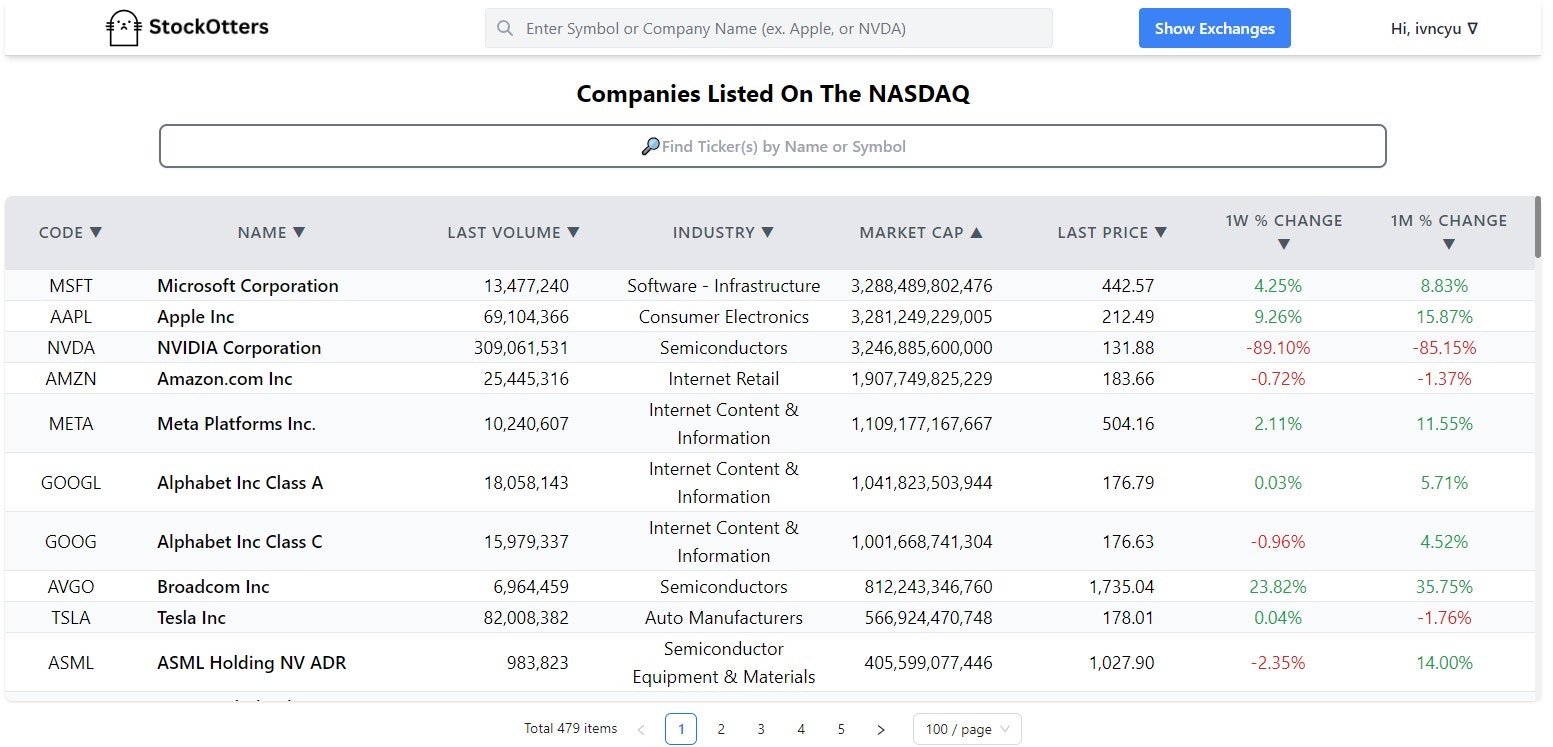Go to page 4
Image resolution: width=1553 pixels, height=747 pixels.
click(801, 729)
